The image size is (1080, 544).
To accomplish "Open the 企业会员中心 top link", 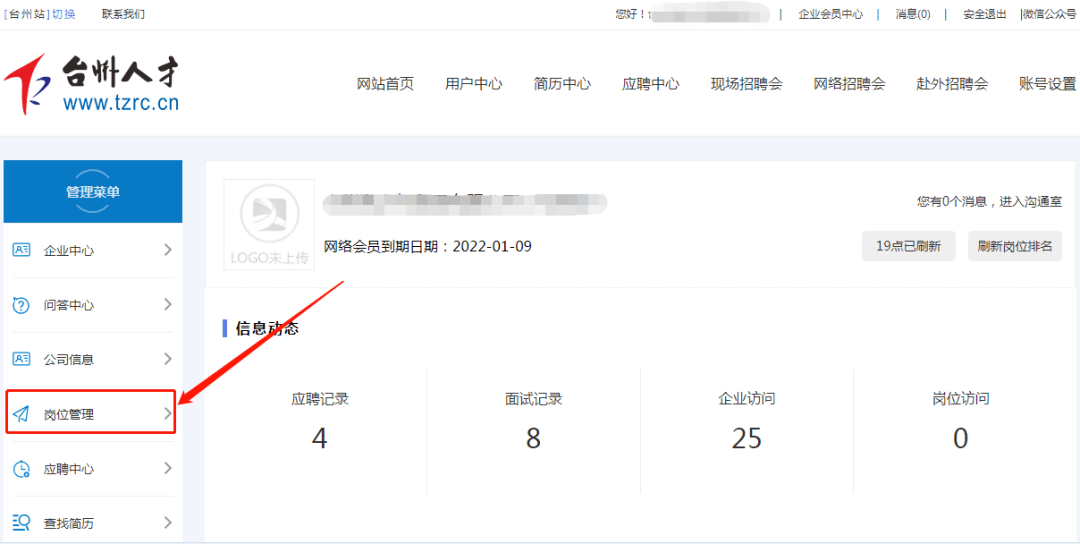I will (x=830, y=14).
